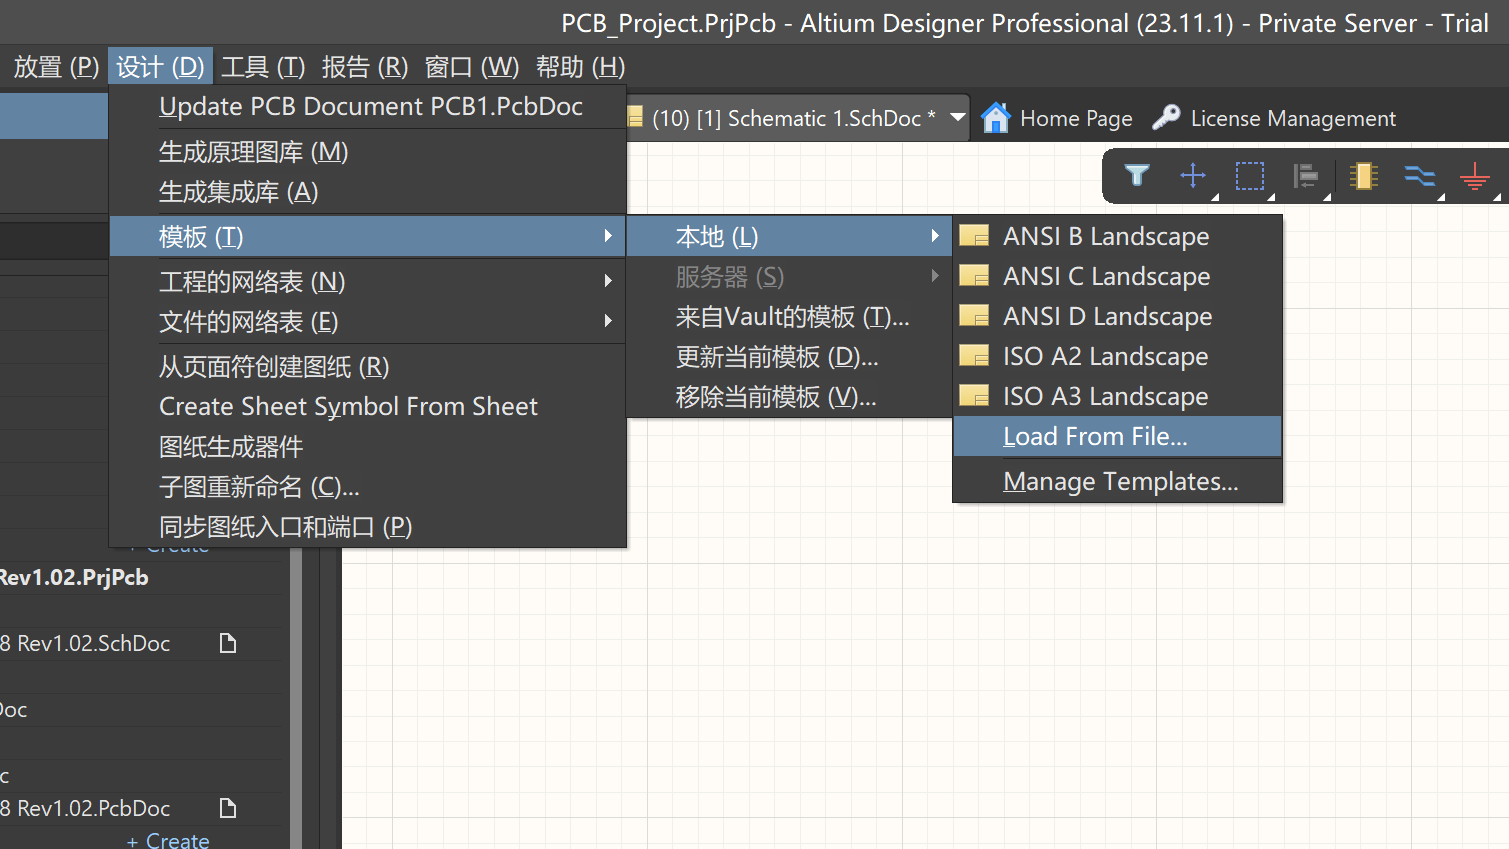Viewport: 1509px width, 849px height.
Task: Open Manage Templates... option
Action: [x=1120, y=482]
